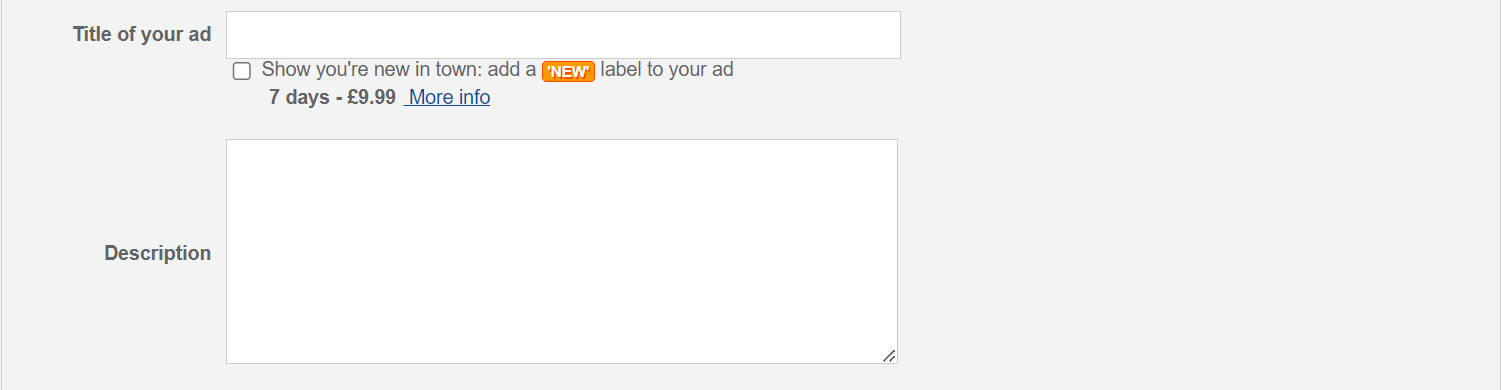Click the "Title of your ad" label

point(142,34)
